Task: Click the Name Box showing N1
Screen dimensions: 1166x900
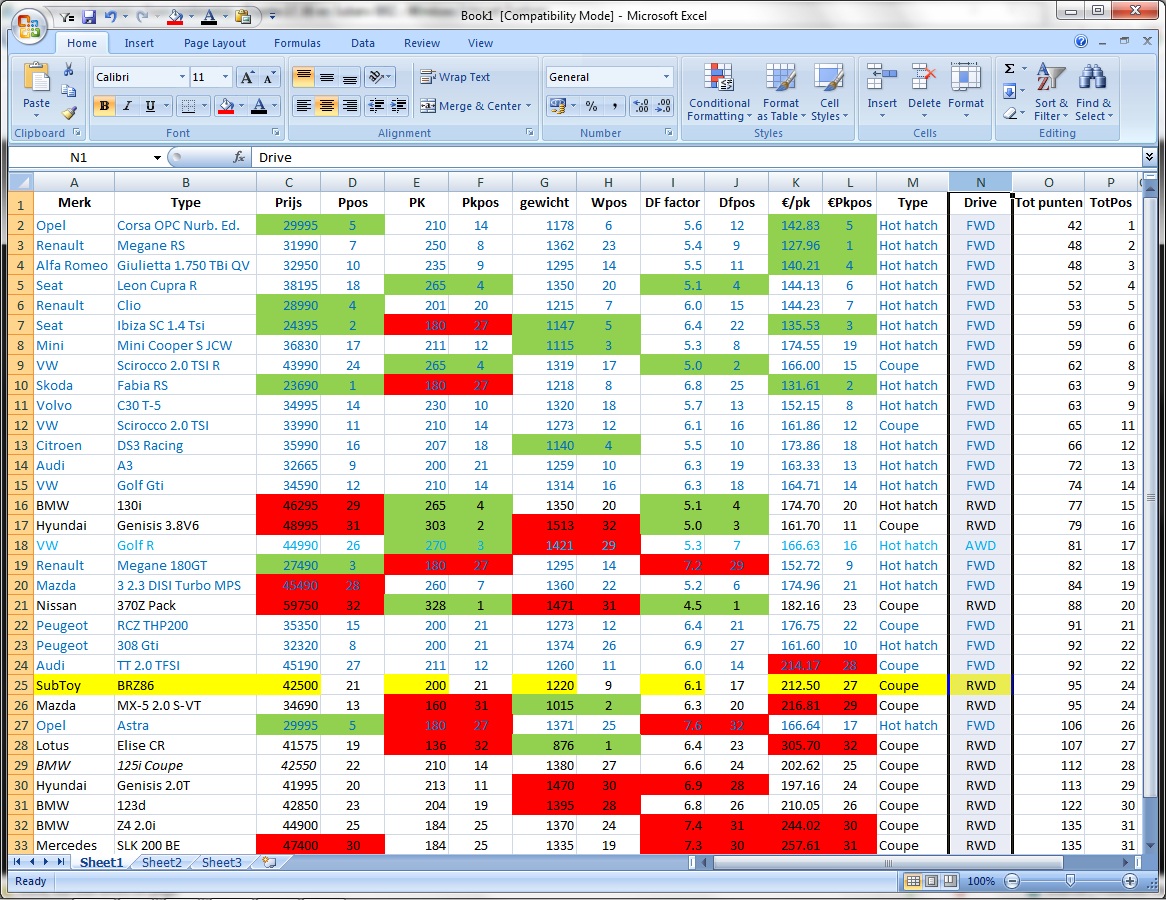Action: pyautogui.click(x=79, y=157)
